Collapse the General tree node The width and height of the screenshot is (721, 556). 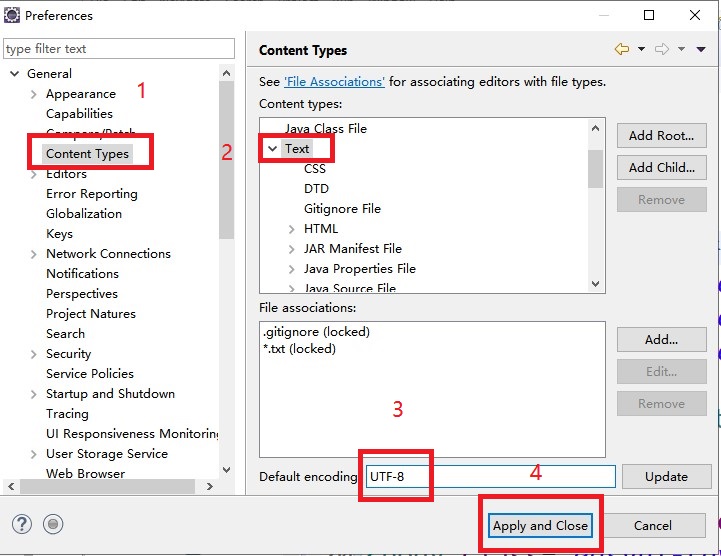point(14,74)
